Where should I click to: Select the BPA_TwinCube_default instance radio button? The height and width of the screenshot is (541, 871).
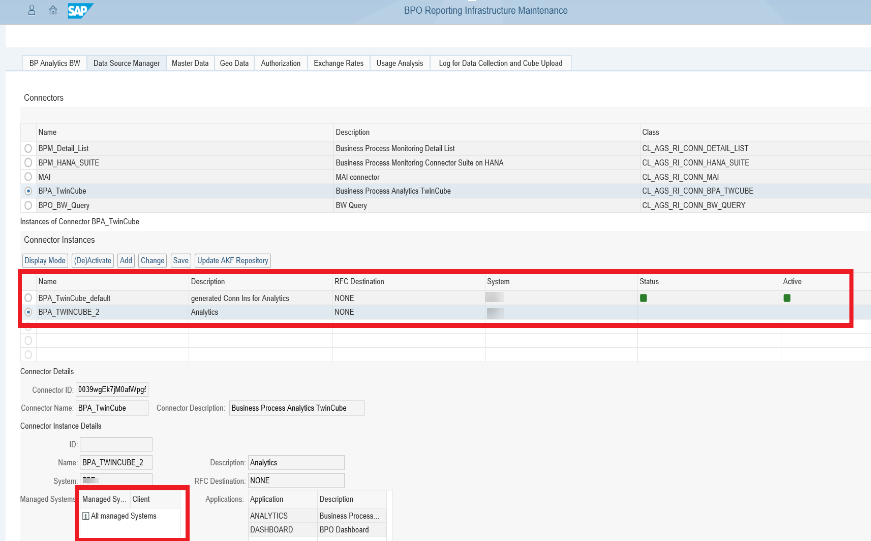tap(28, 298)
